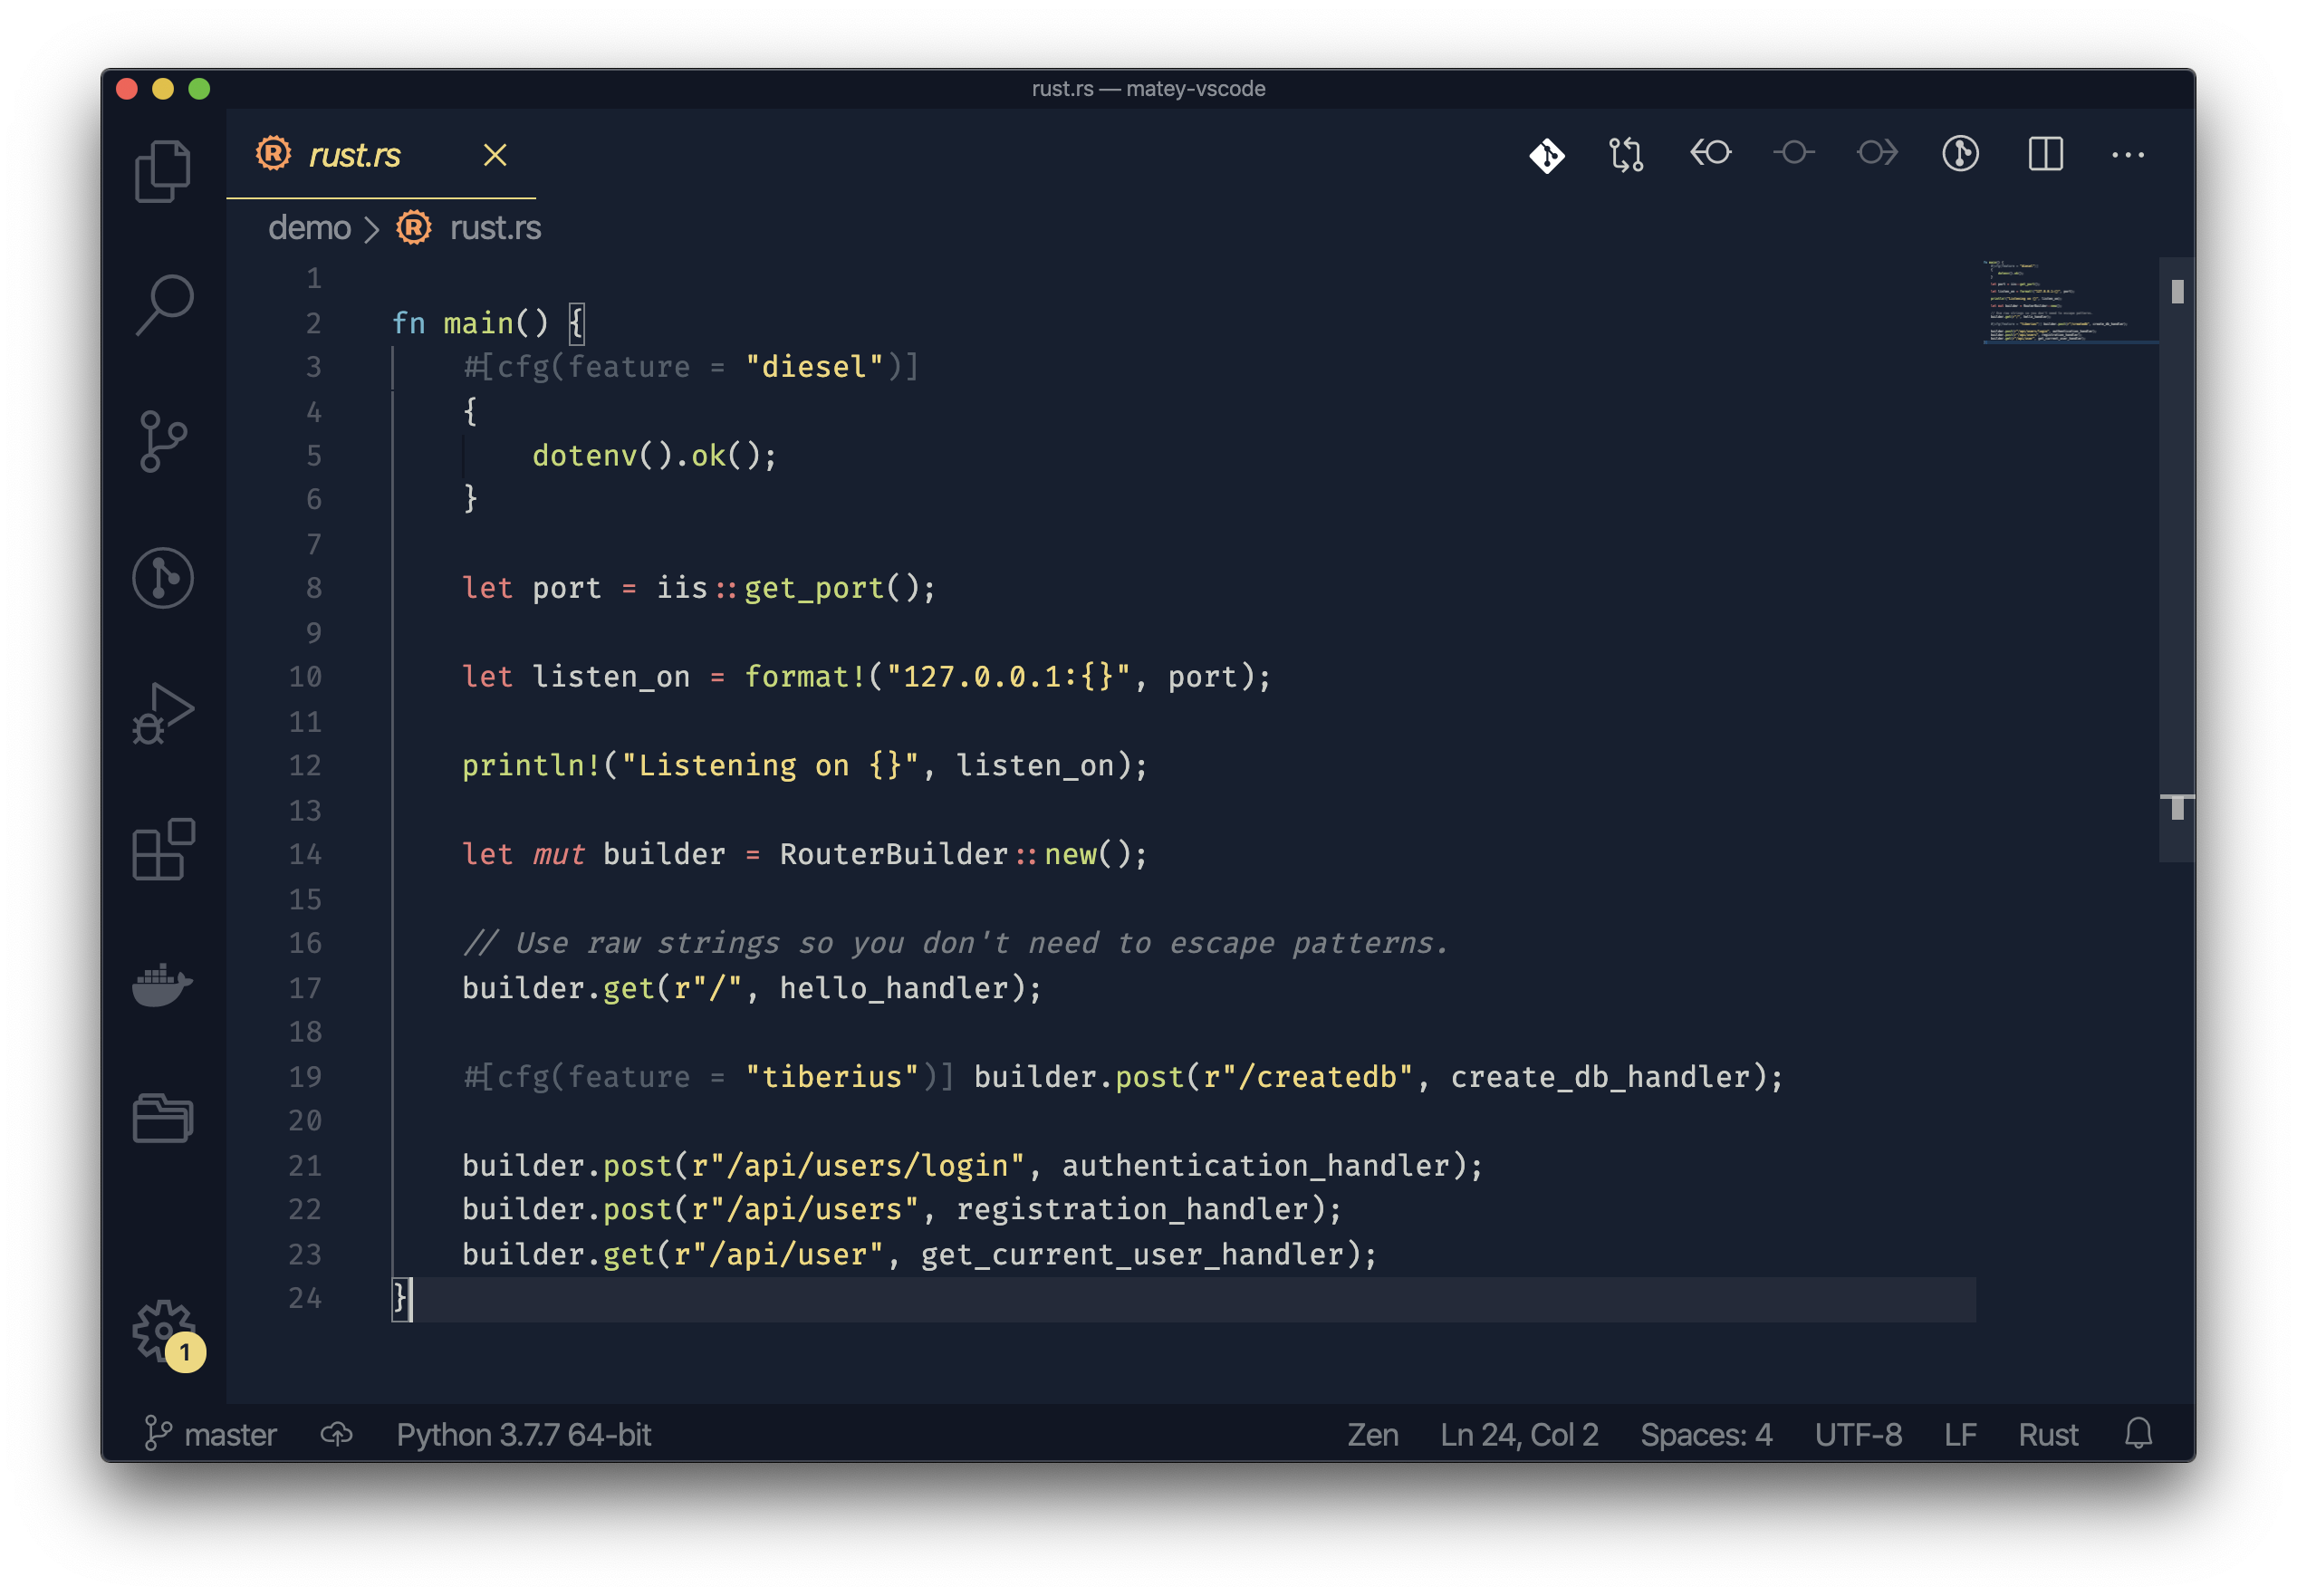This screenshot has width=2297, height=1596.
Task: Open the Docker view icon
Action: coord(163,985)
